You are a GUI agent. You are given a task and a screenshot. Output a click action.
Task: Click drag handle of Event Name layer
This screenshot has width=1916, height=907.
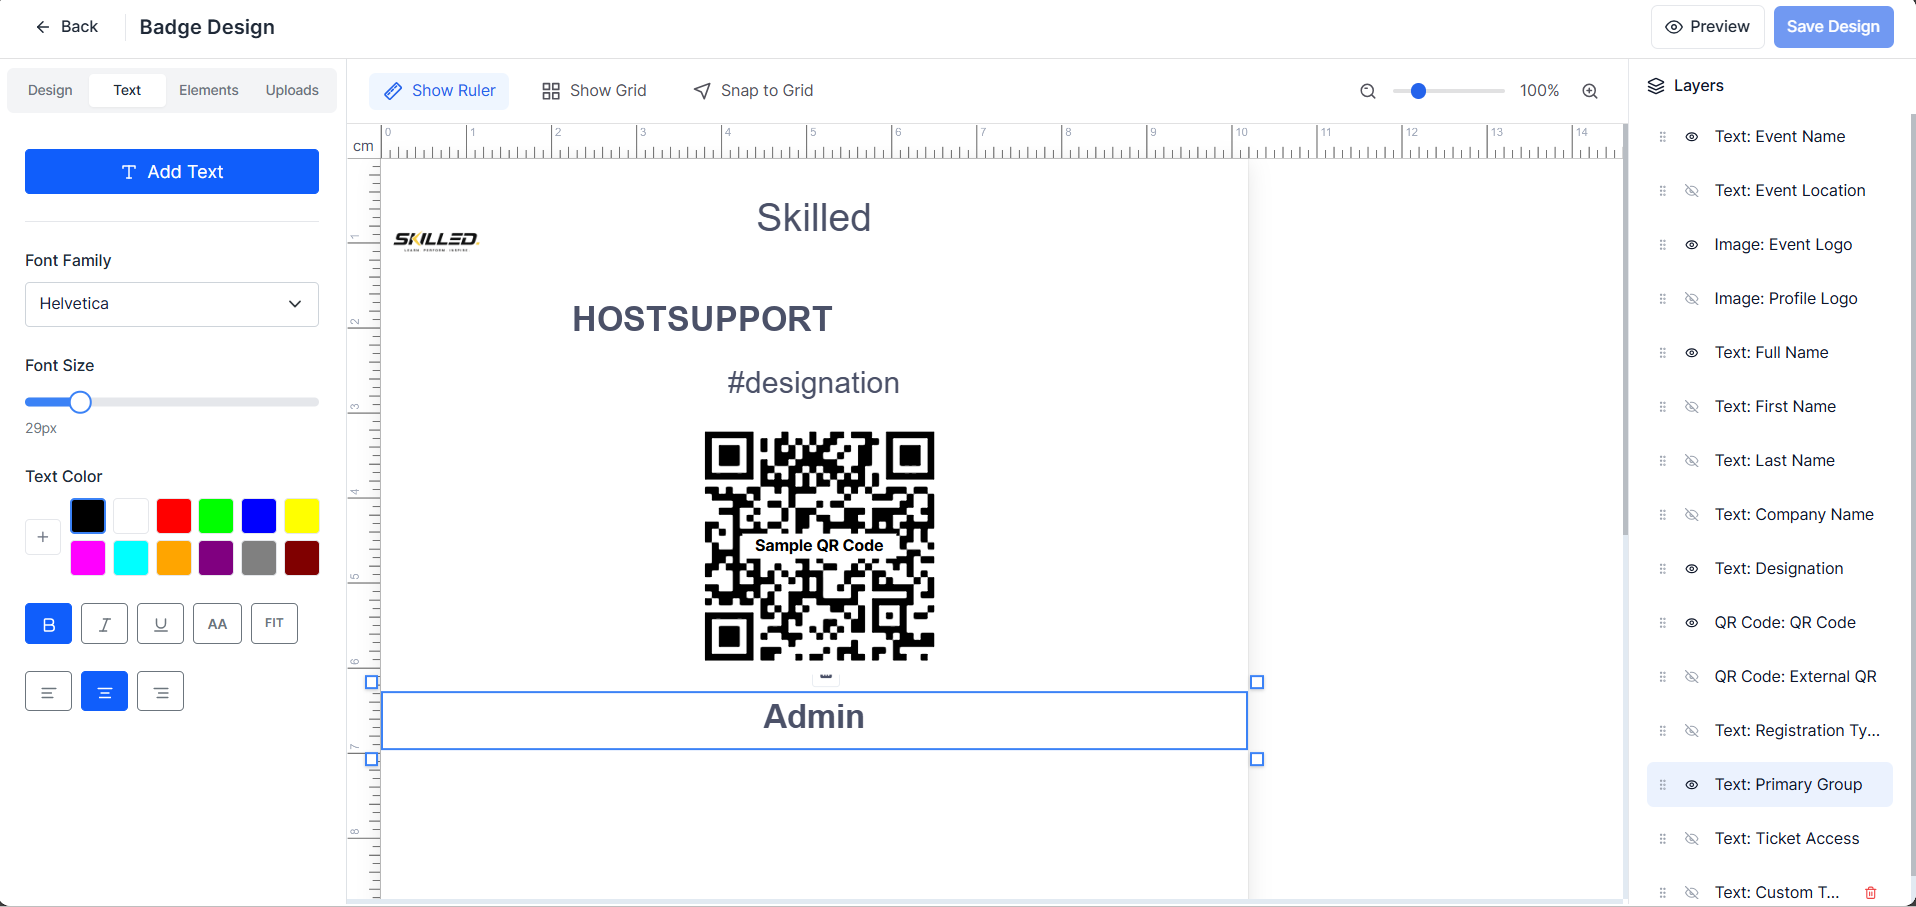coord(1663,137)
